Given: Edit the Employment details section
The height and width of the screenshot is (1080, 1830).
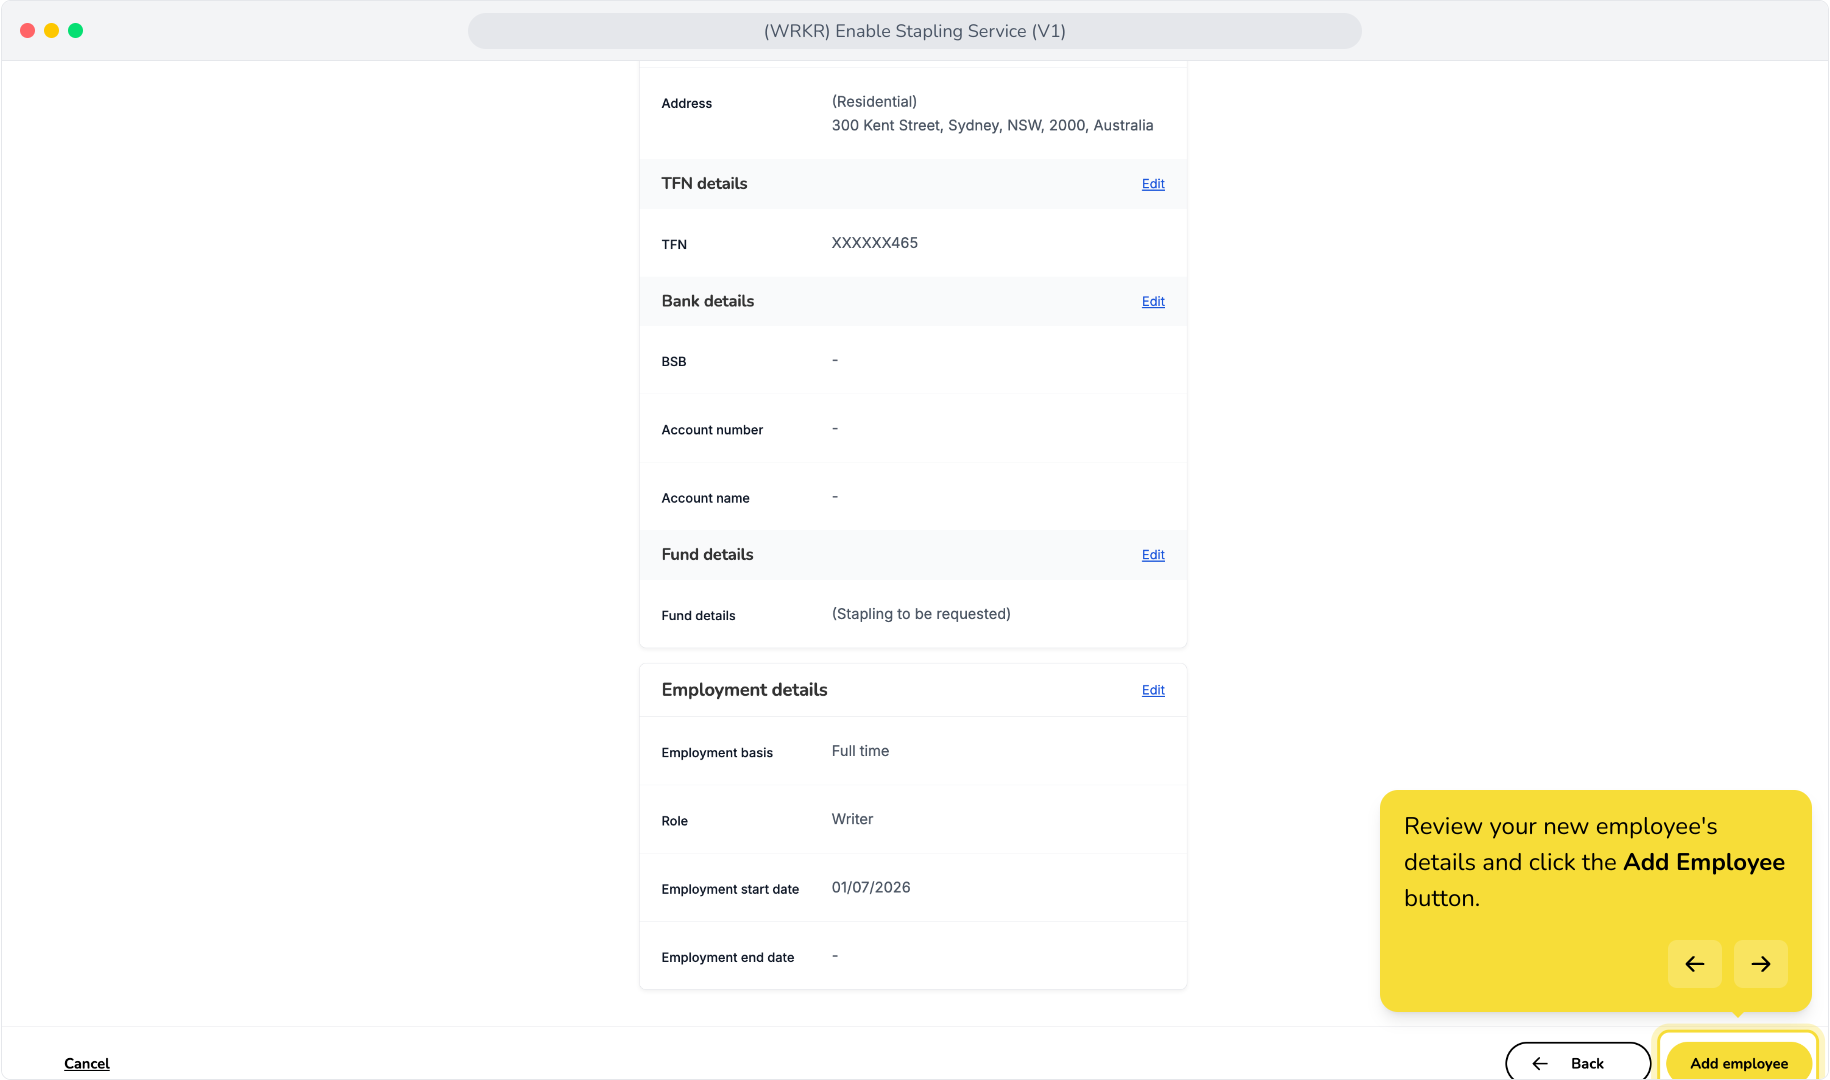Looking at the screenshot, I should pyautogui.click(x=1153, y=690).
